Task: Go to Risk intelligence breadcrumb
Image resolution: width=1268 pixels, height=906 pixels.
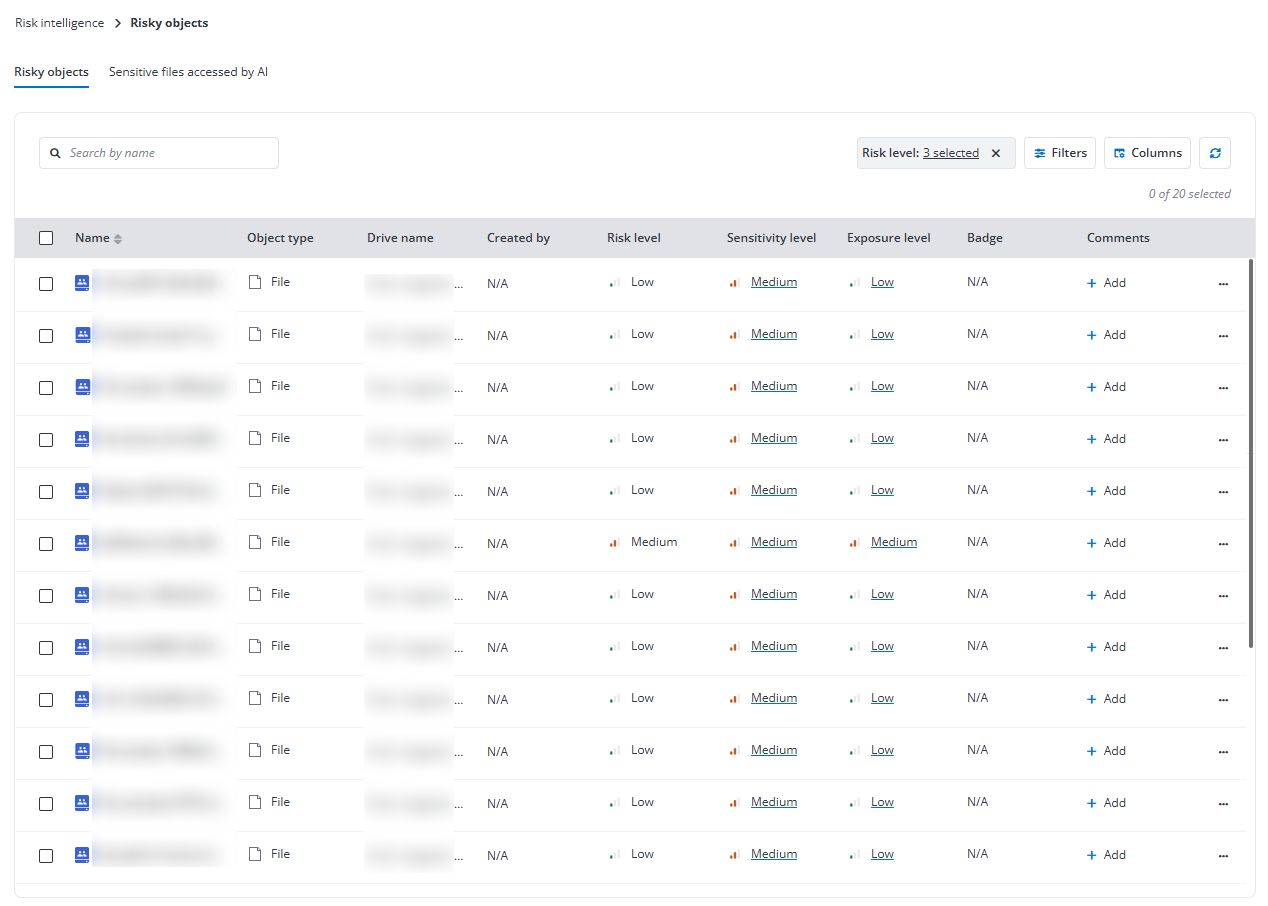Action: click(x=59, y=23)
